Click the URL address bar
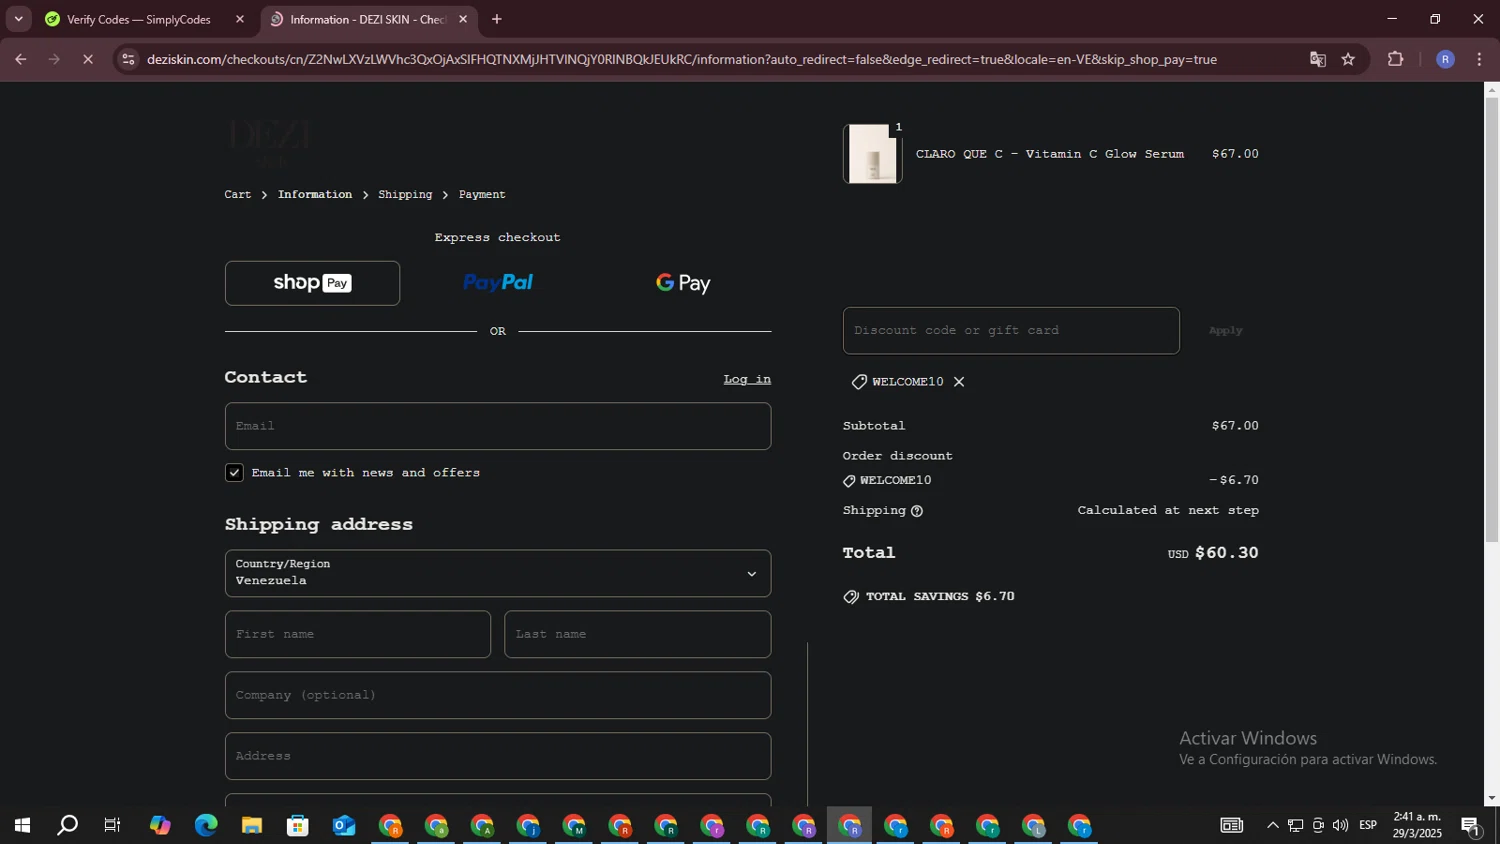The image size is (1500, 844). click(x=682, y=59)
